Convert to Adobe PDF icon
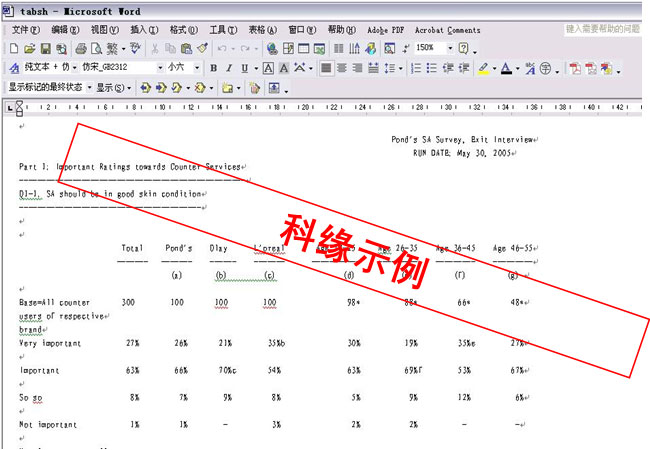This screenshot has height=450, width=650. tap(575, 68)
